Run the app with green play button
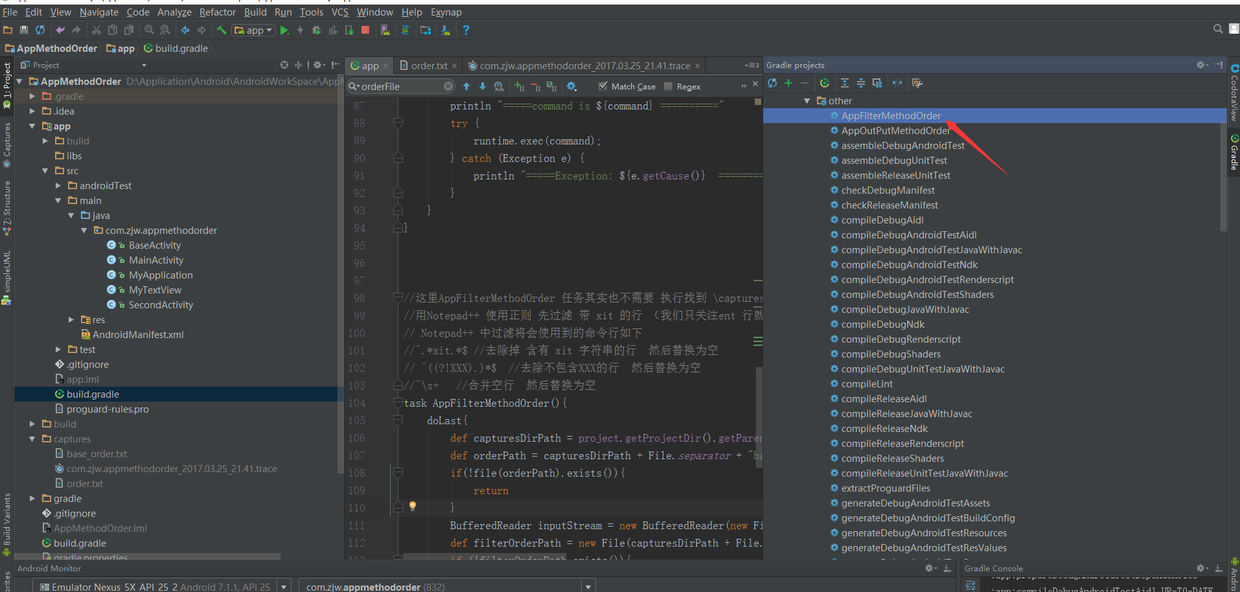1240x592 pixels. point(284,31)
